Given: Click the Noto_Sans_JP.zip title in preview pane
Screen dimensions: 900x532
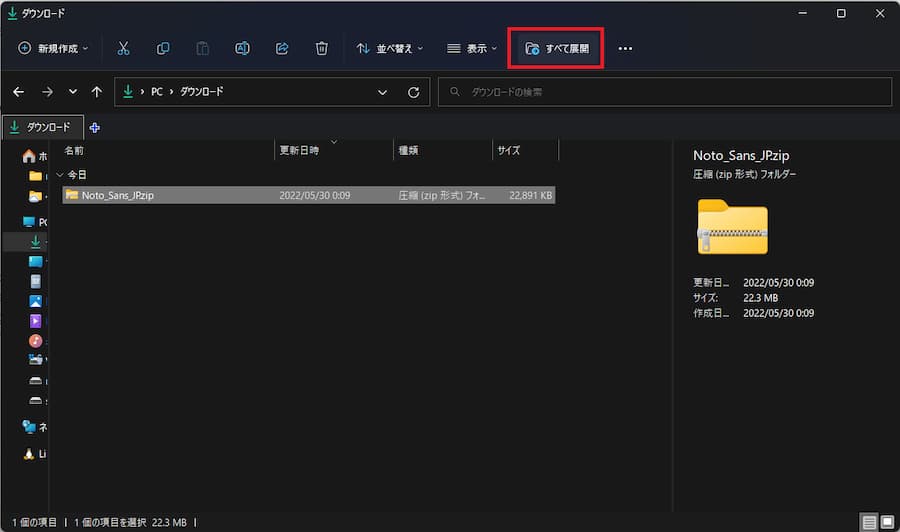Looking at the screenshot, I should (741, 156).
